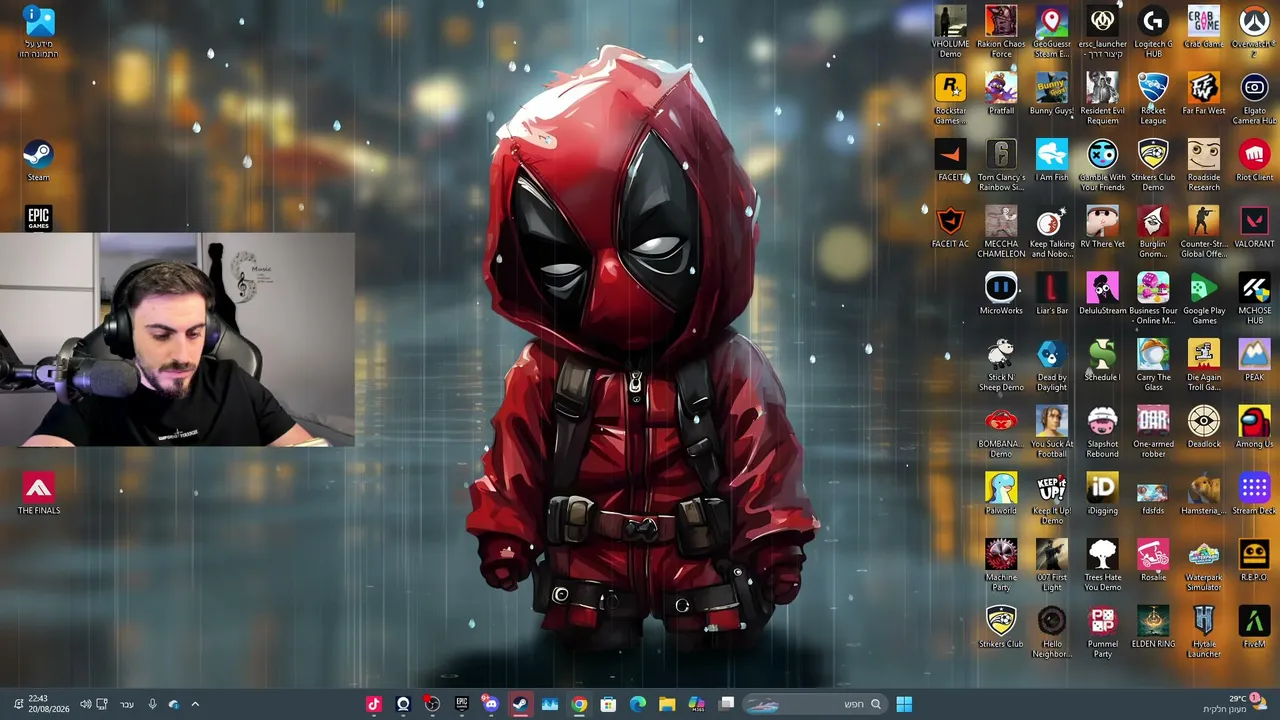The image size is (1280, 720).
Task: Open the 007 First Light shortcut
Action: coord(1051,565)
